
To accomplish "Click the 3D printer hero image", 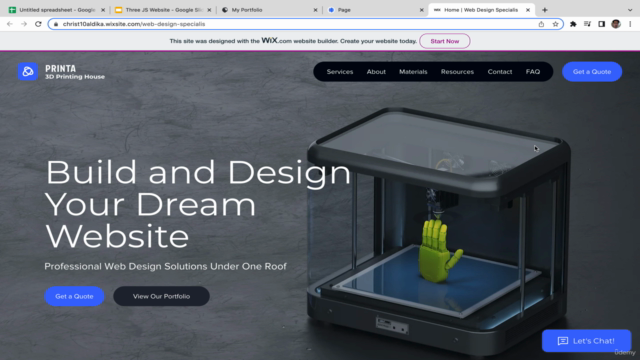I will coord(439,231).
